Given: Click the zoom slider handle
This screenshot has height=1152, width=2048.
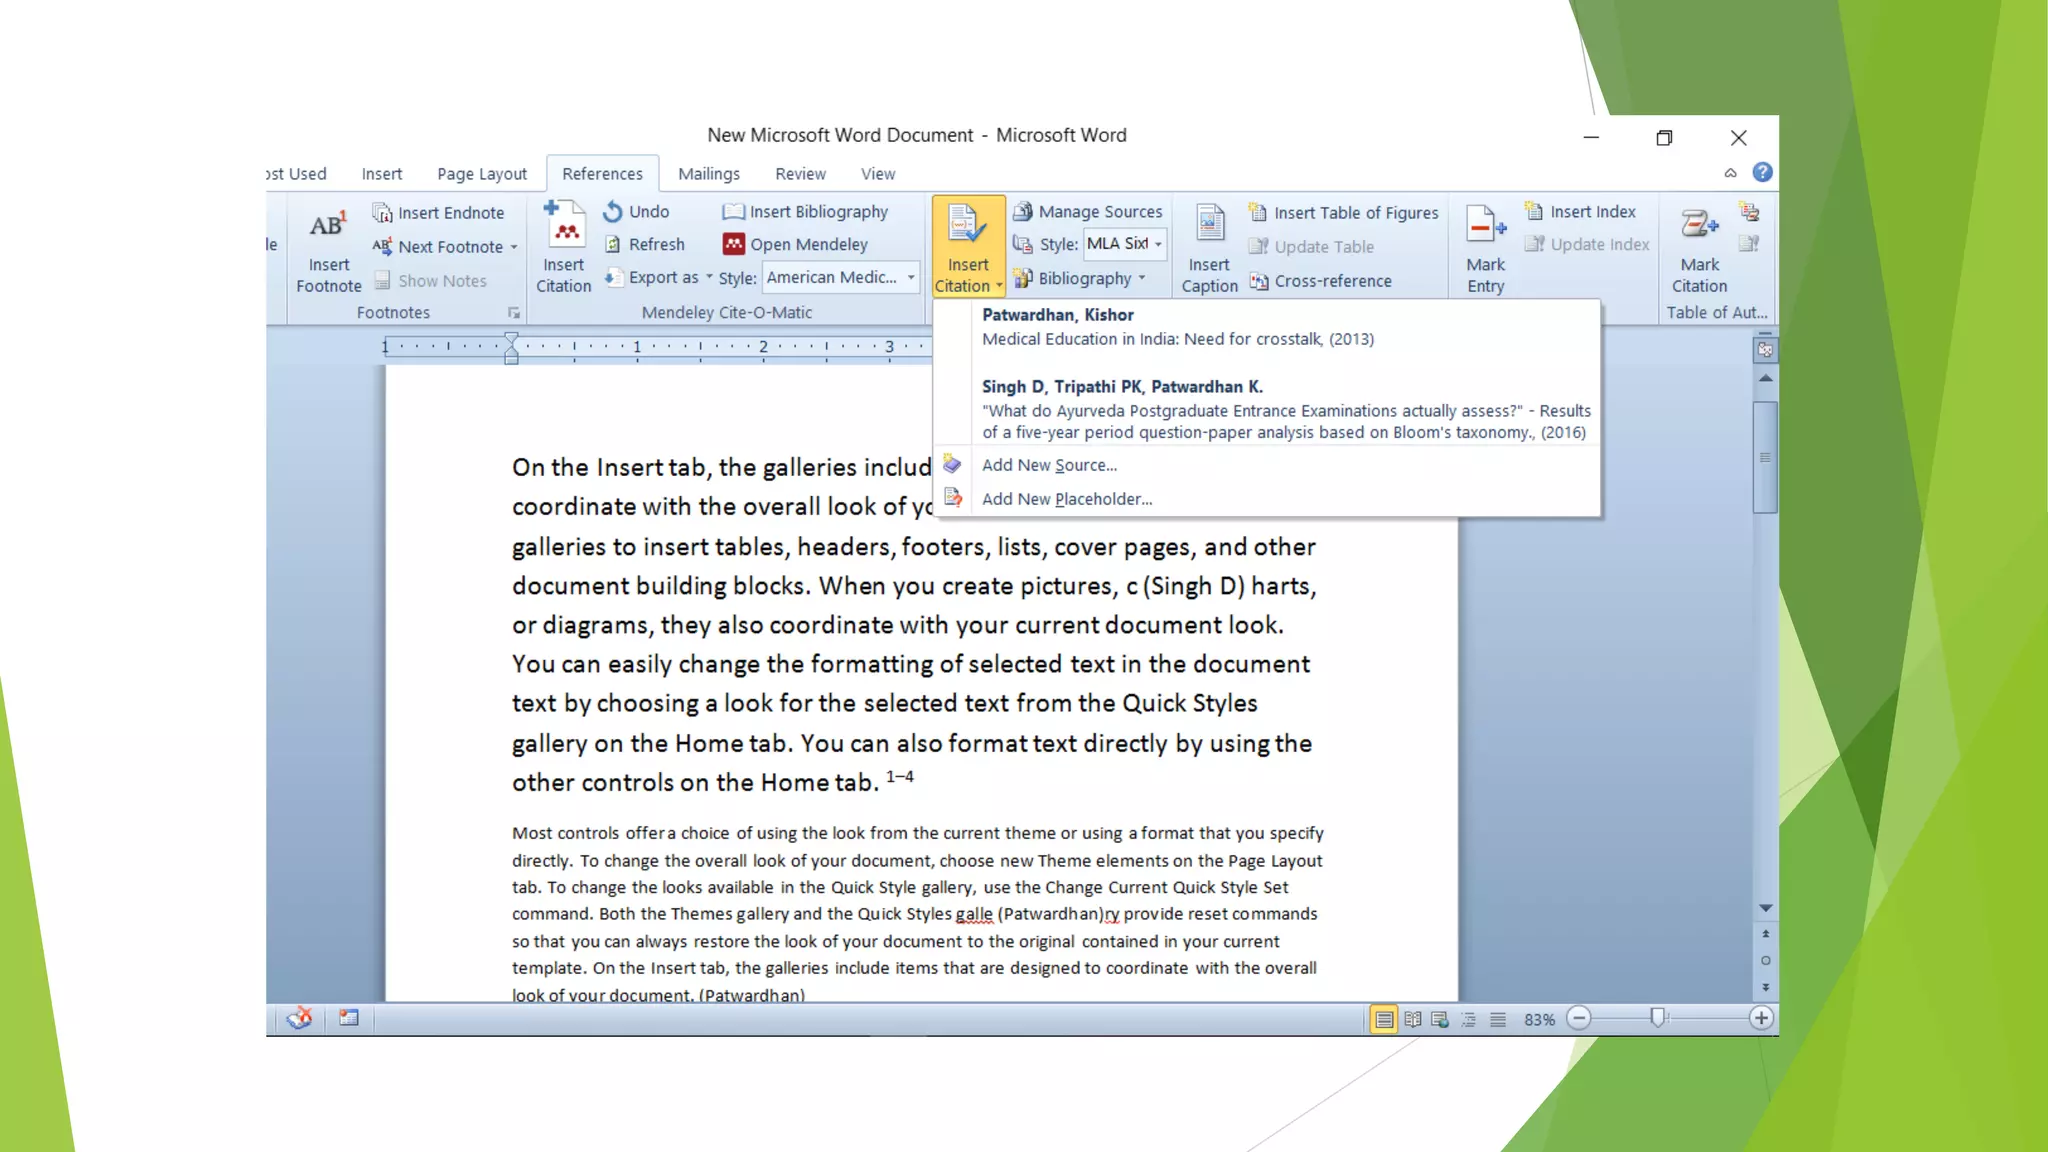Looking at the screenshot, I should tap(1658, 1018).
